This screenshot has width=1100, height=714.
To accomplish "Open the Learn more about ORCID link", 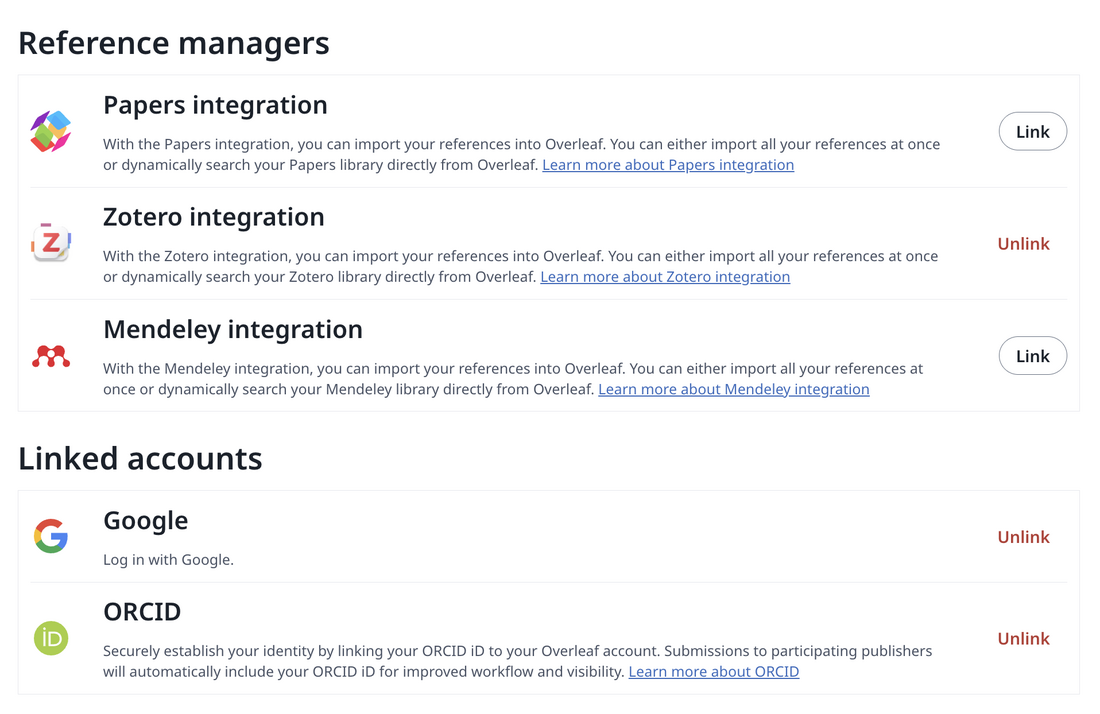I will point(713,672).
